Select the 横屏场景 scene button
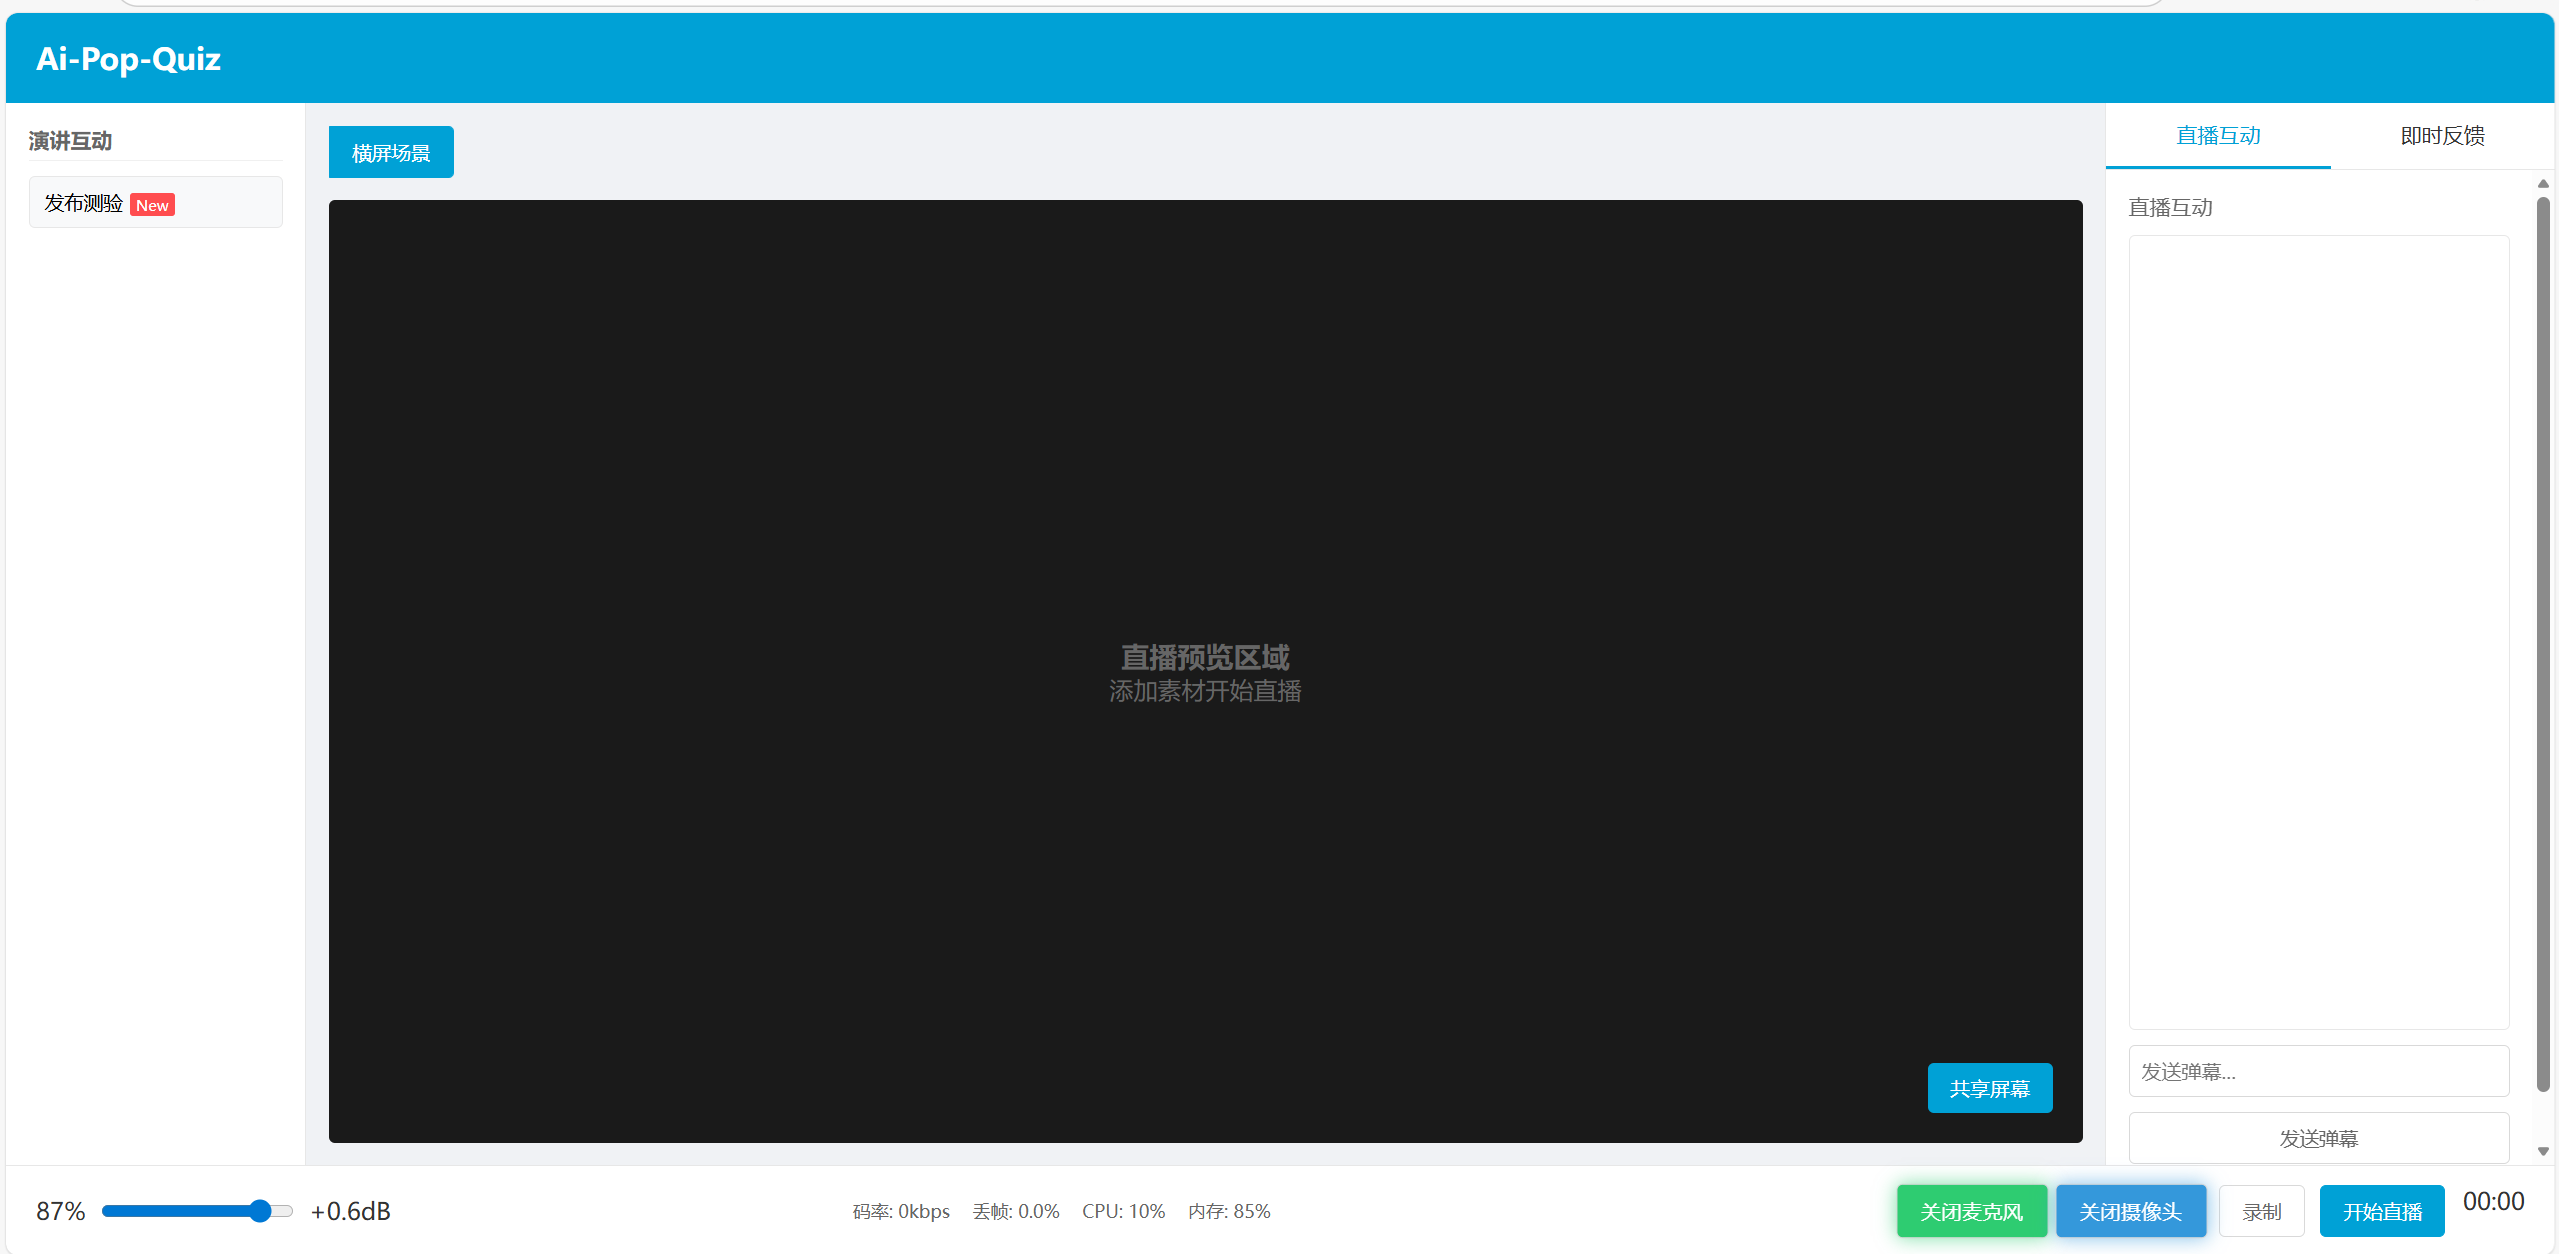The width and height of the screenshot is (2559, 1254). [390, 152]
